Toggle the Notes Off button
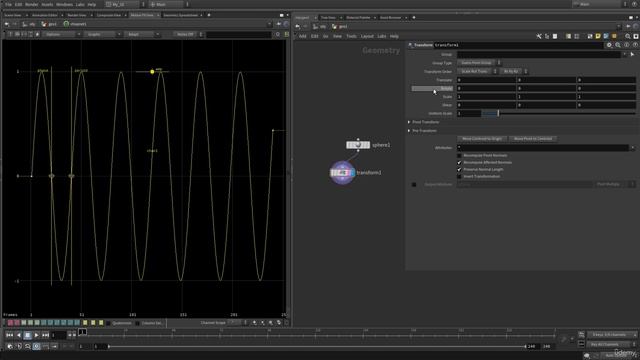Image resolution: width=640 pixels, height=360 pixels. pyautogui.click(x=185, y=35)
